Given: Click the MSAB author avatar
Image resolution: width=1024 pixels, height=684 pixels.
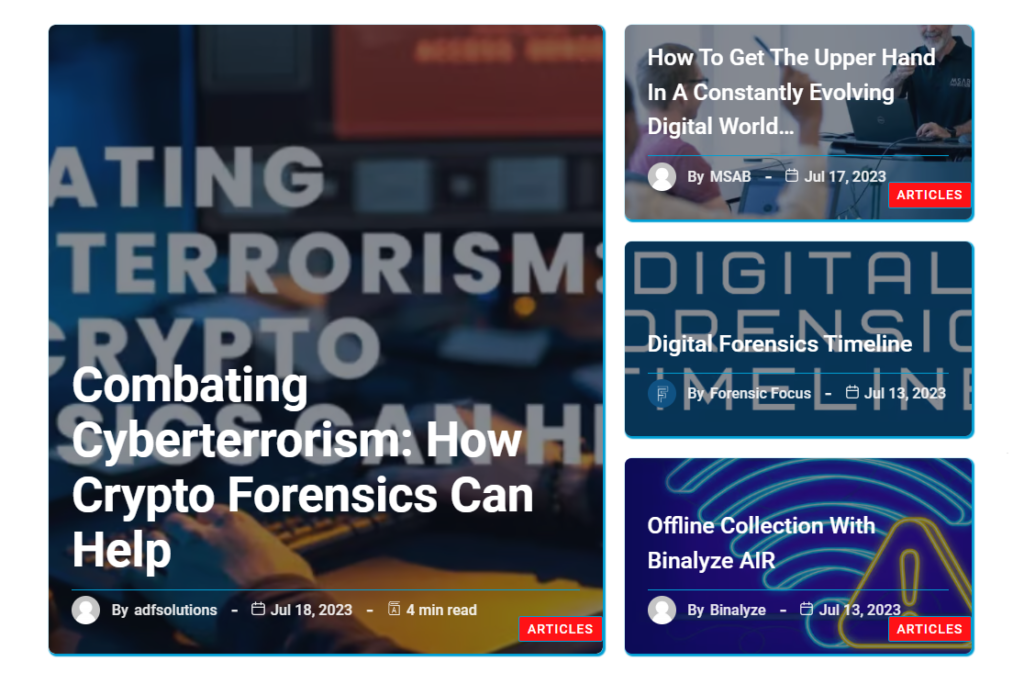Looking at the screenshot, I should [662, 176].
